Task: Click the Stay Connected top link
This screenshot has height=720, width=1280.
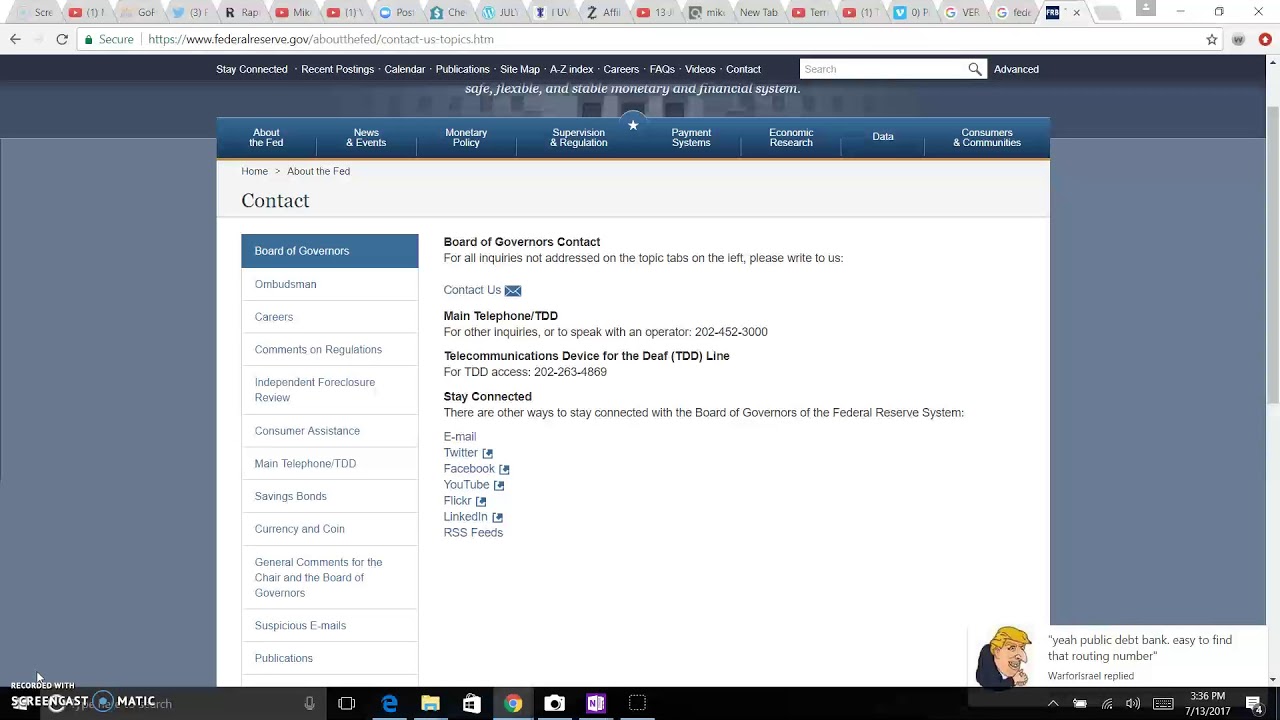Action: point(252,69)
